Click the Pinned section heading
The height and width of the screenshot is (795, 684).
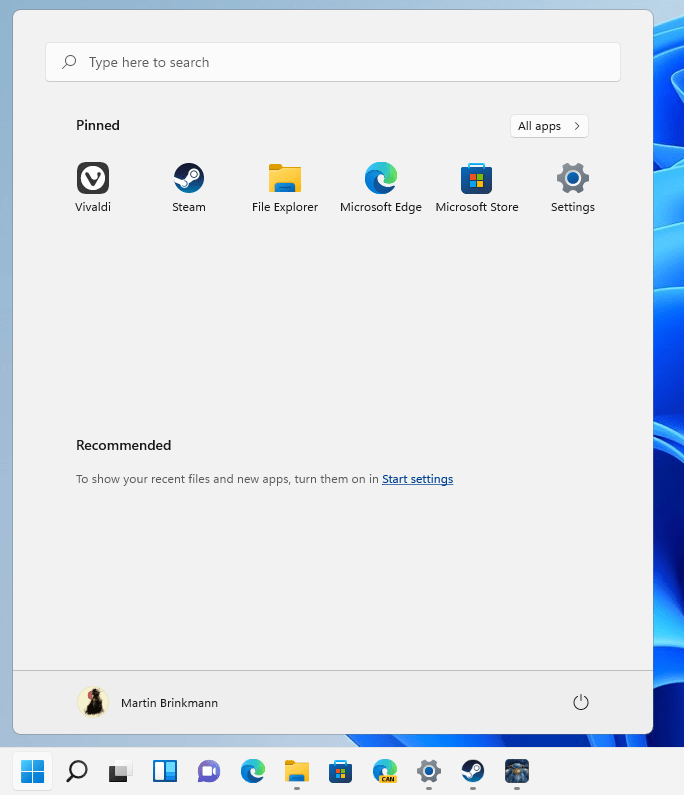click(x=98, y=125)
